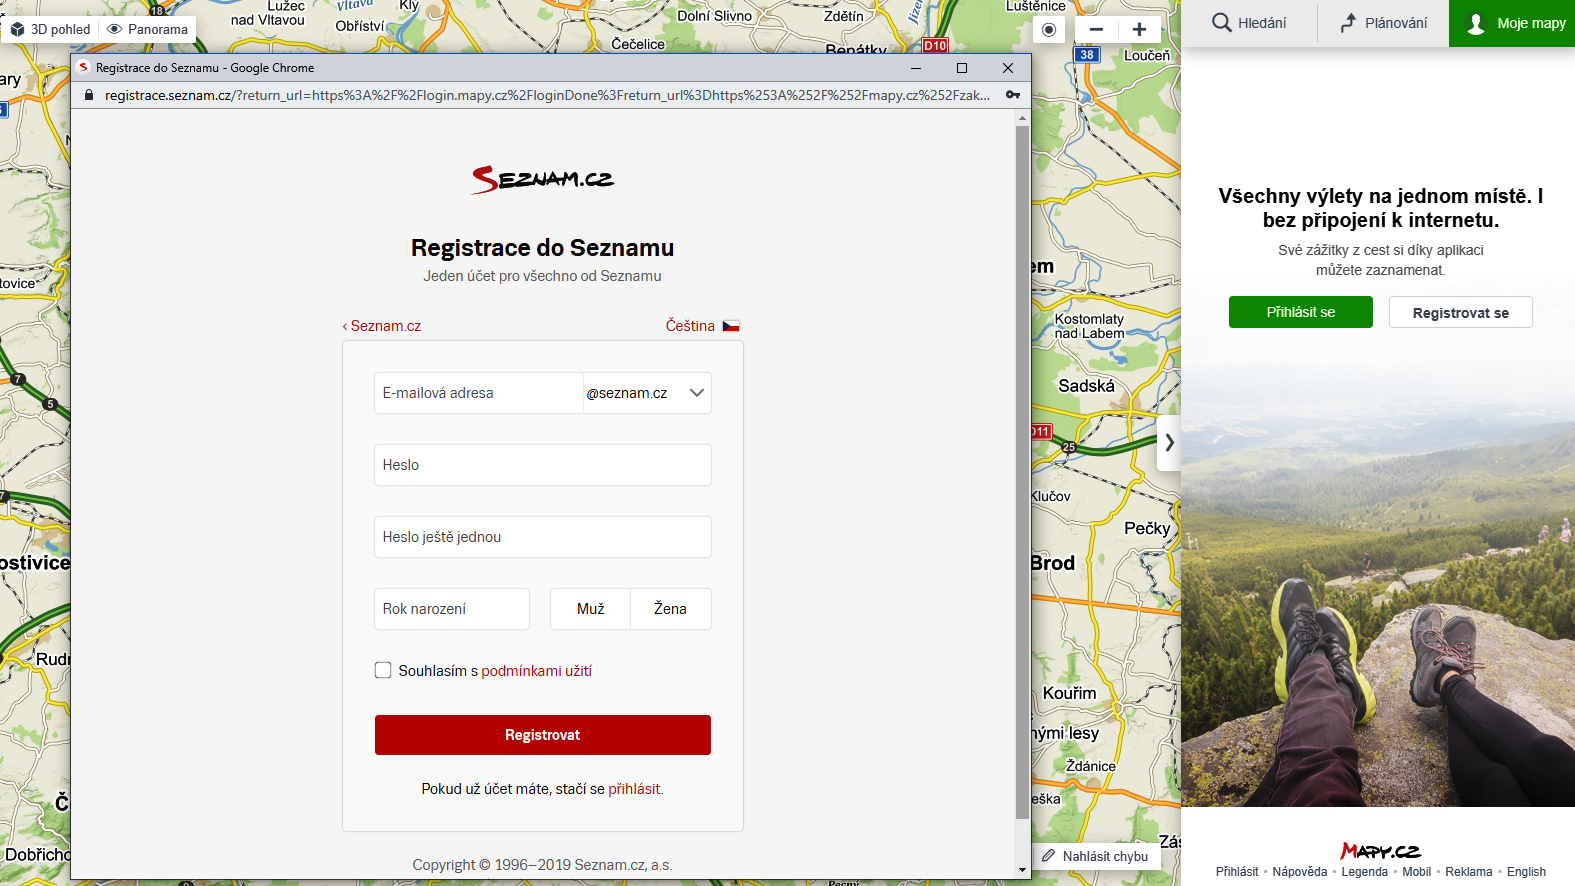Click the Mapy.cz logo in footer

pos(1380,851)
